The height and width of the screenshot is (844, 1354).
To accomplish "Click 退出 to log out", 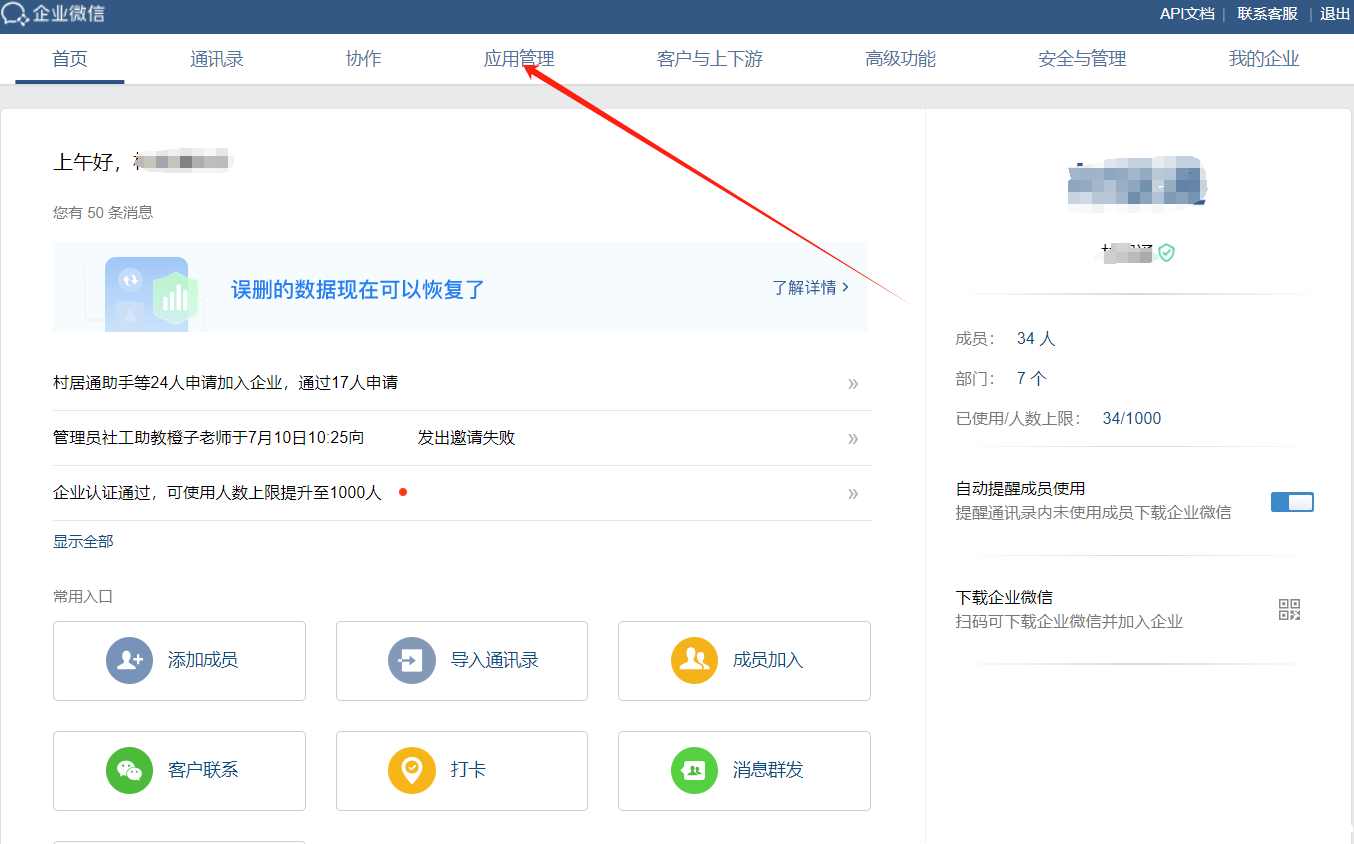I will coord(1334,14).
